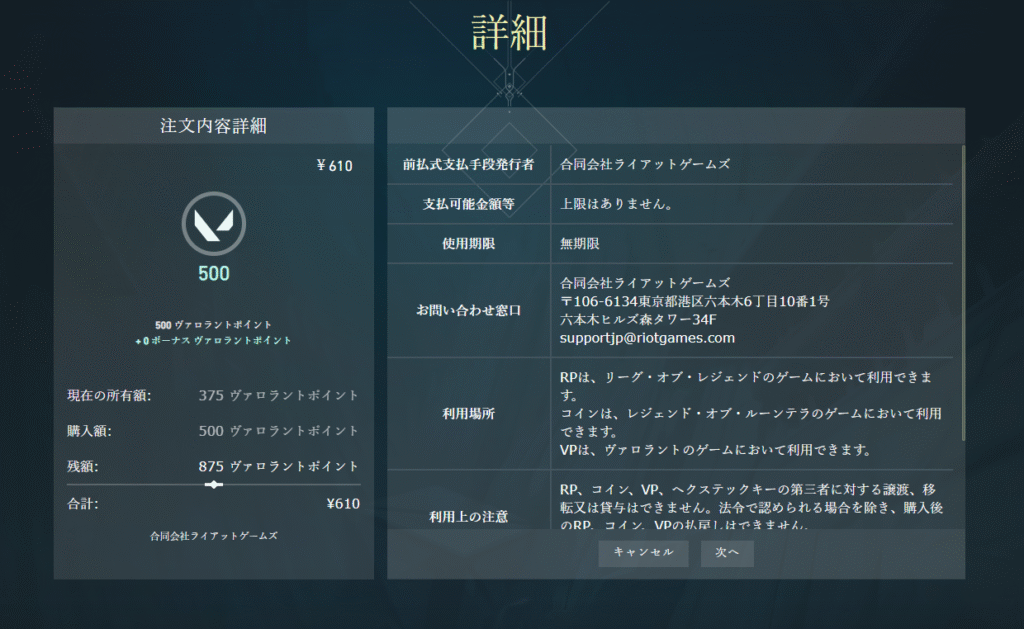Screen dimensions: 1024x629
Task: Click the 支払可能金額等 row label
Action: [468, 204]
